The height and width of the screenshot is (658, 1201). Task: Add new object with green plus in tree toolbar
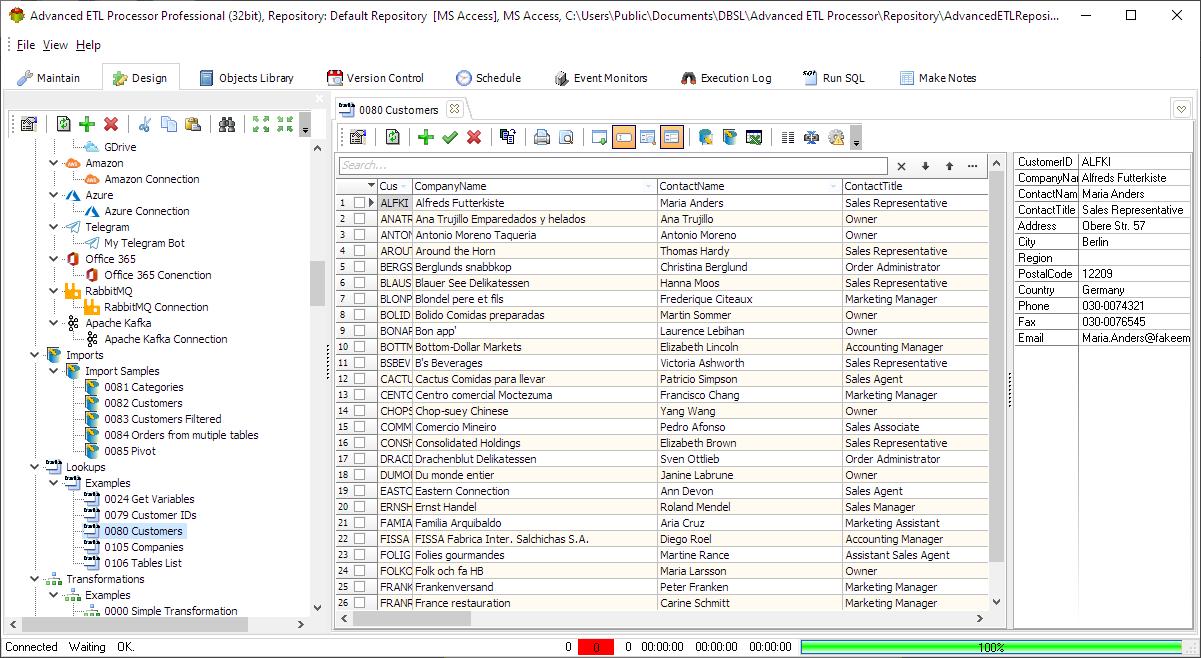tap(87, 124)
